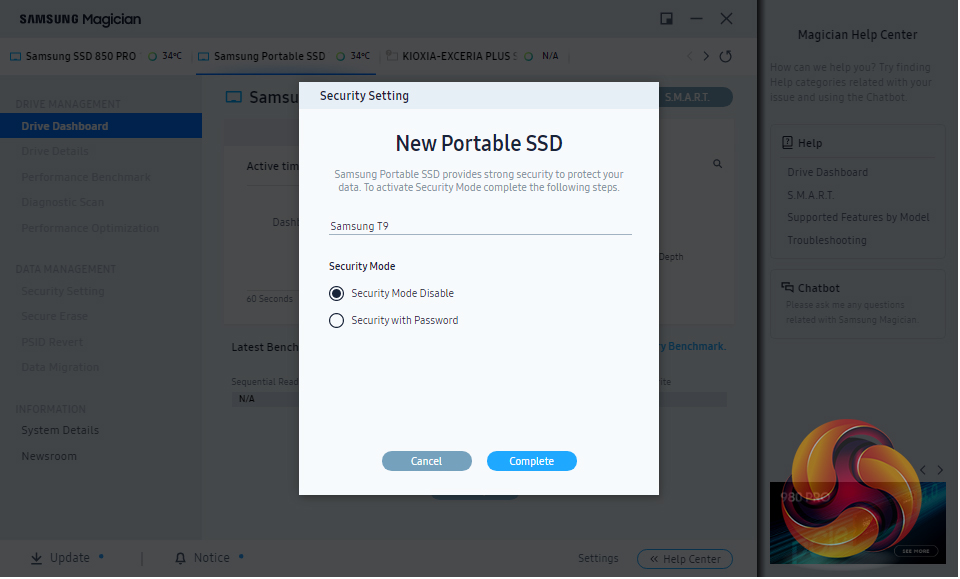Go to Diagnostic Scan
Screen dimensions: 960x579
pos(62,203)
